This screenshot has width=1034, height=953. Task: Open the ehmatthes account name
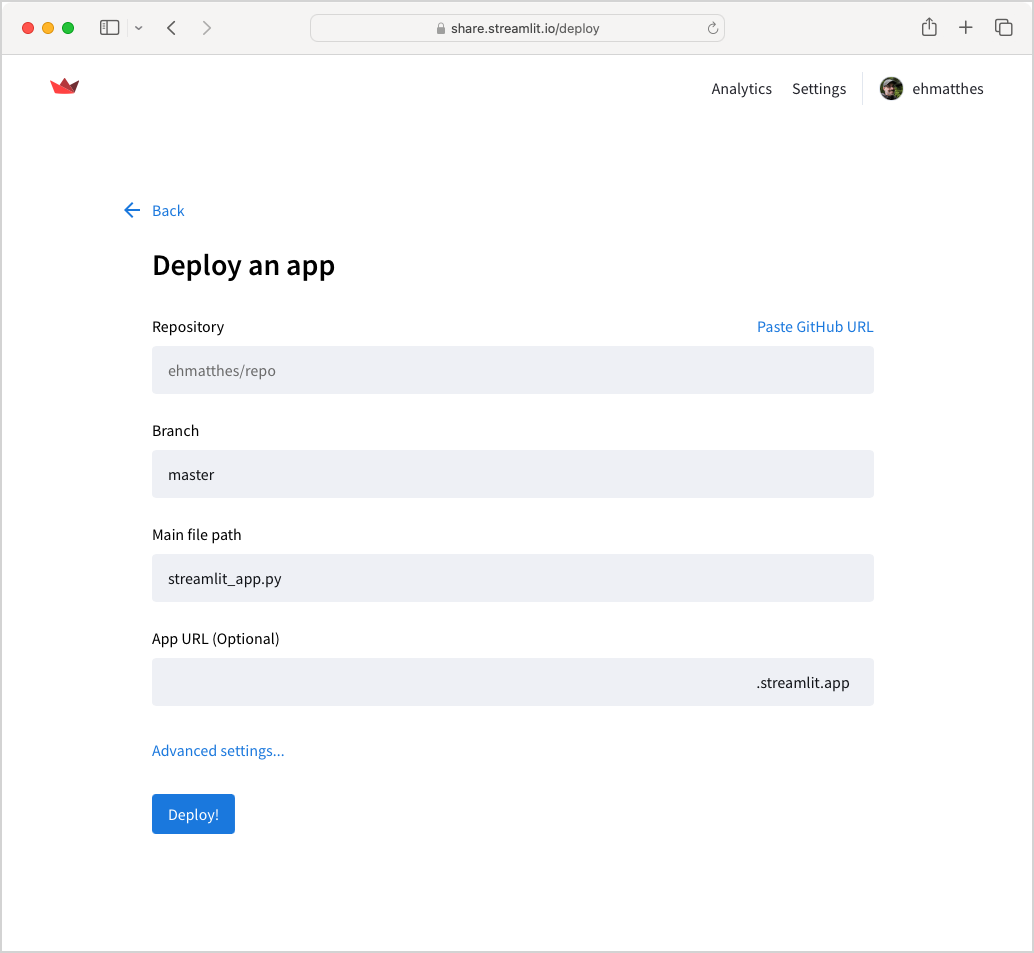coord(948,89)
